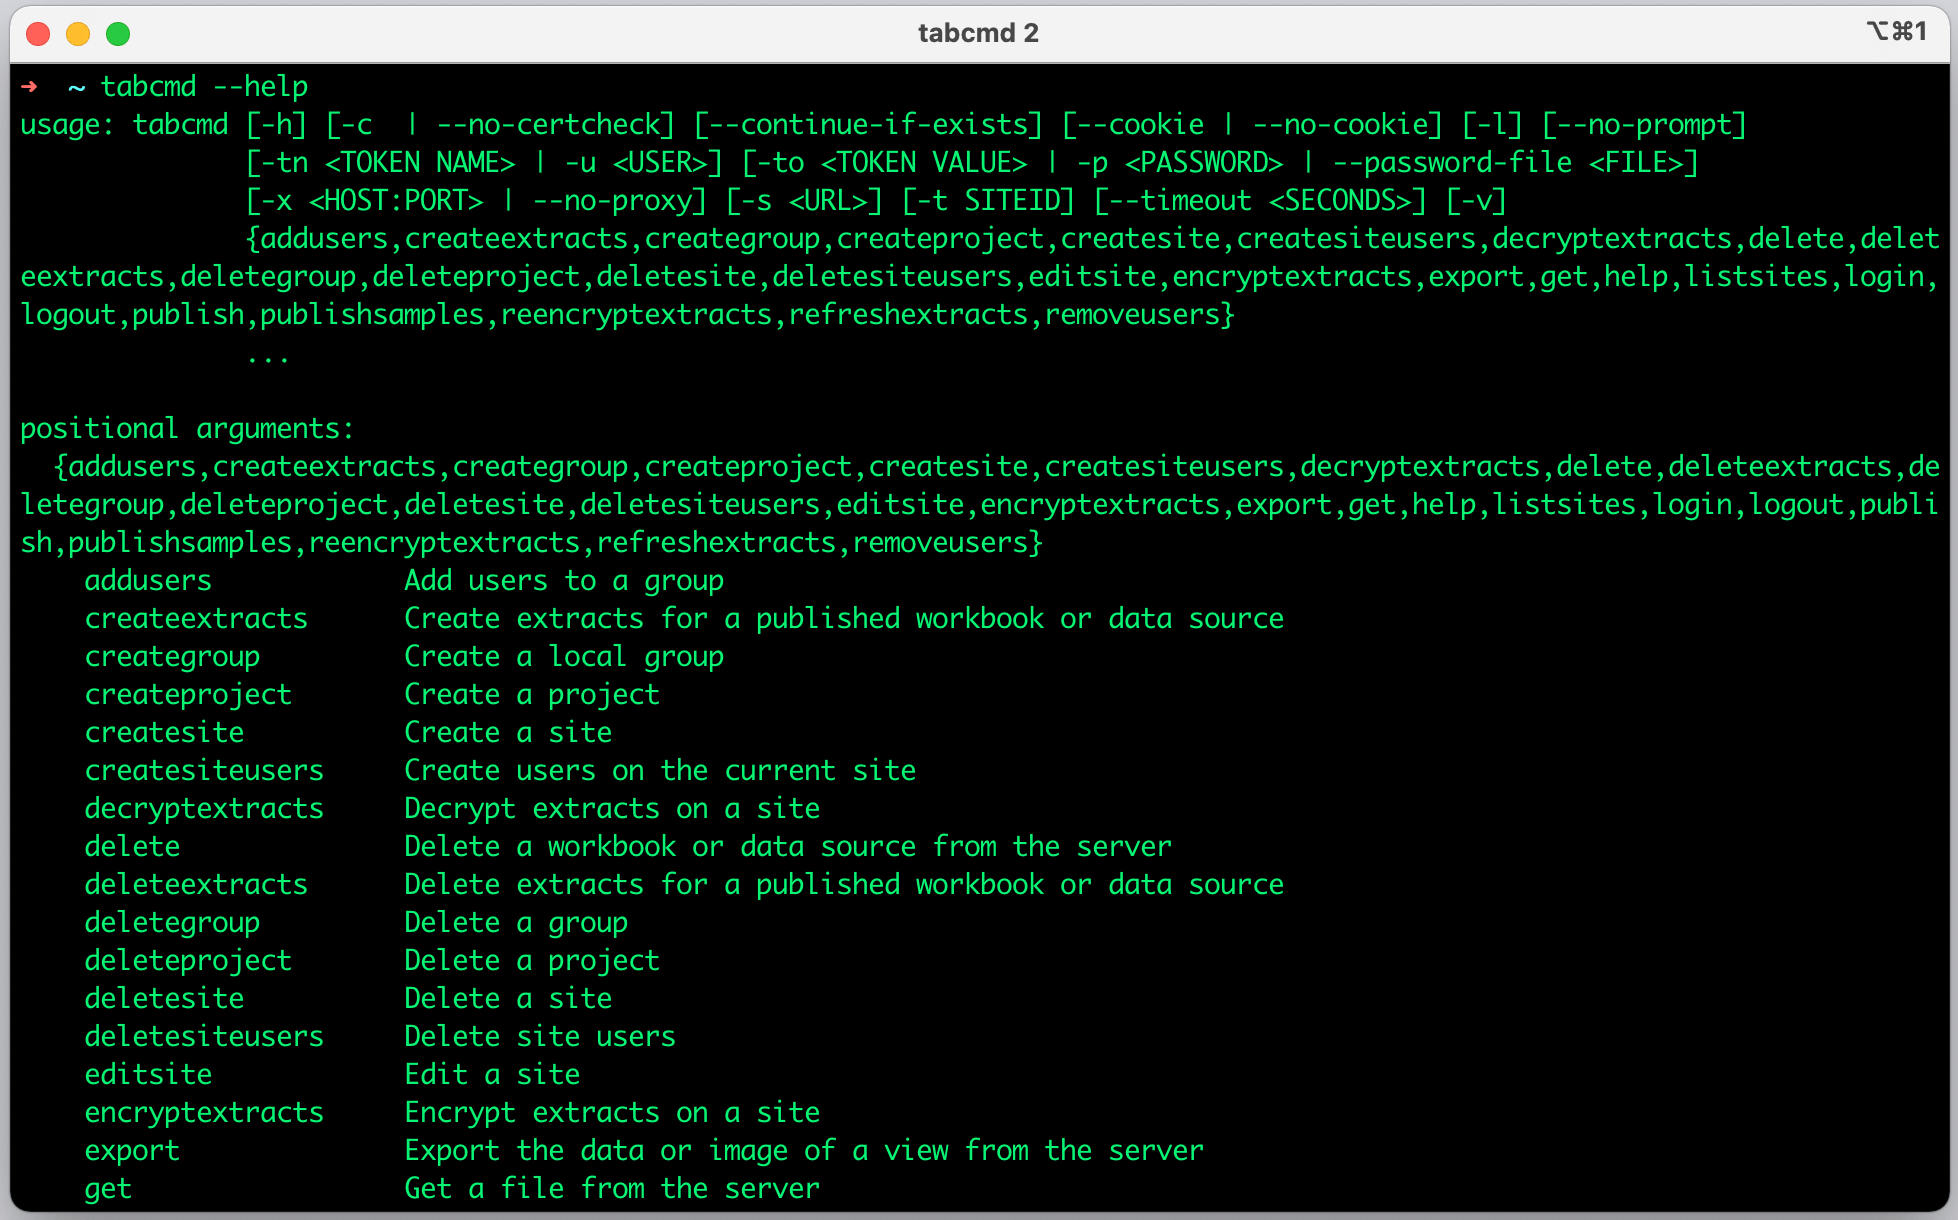Click the tilde home directory in prompt
Image resolution: width=1958 pixels, height=1220 pixels.
coord(76,87)
